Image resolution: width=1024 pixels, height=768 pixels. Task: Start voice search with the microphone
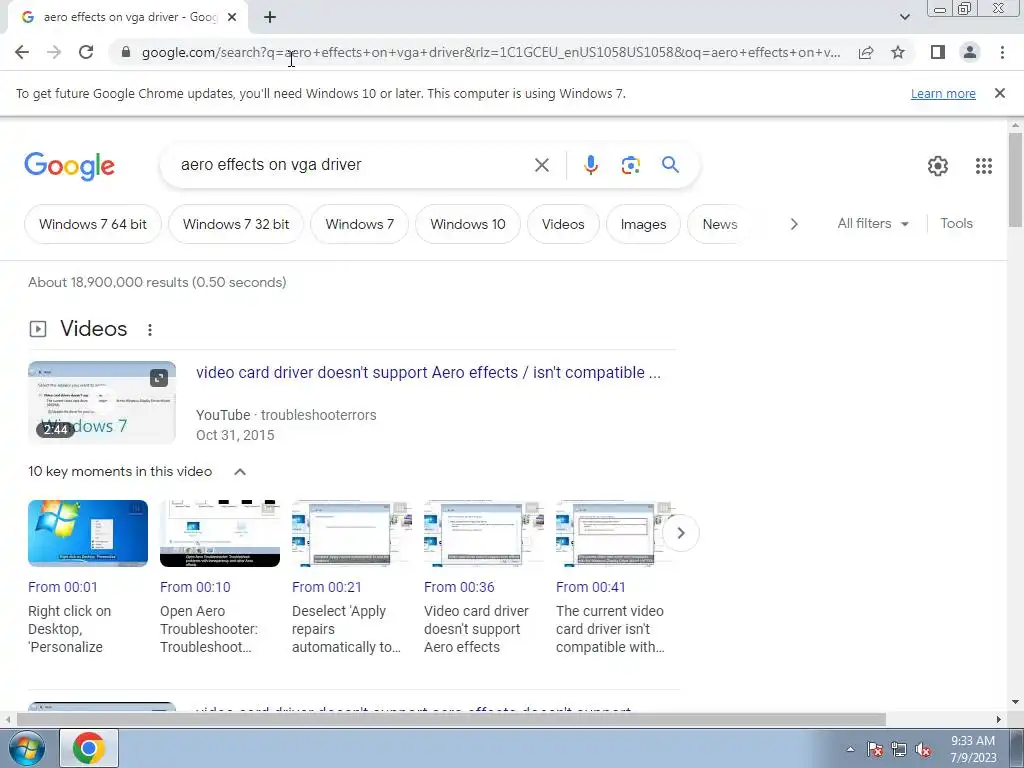[590, 165]
